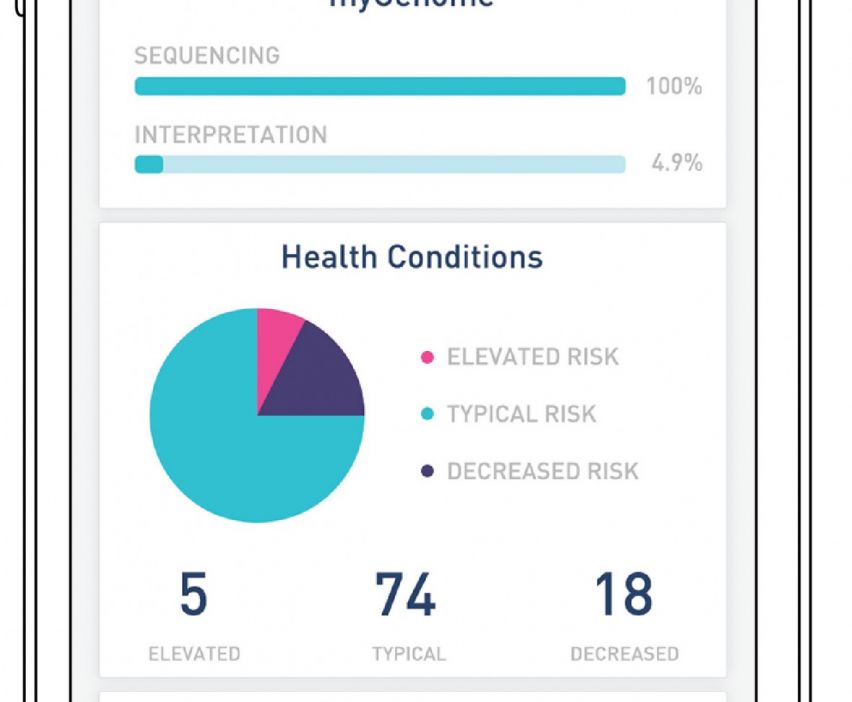Click the Interpretation progress bar
The height and width of the screenshot is (702, 852).
380,164
